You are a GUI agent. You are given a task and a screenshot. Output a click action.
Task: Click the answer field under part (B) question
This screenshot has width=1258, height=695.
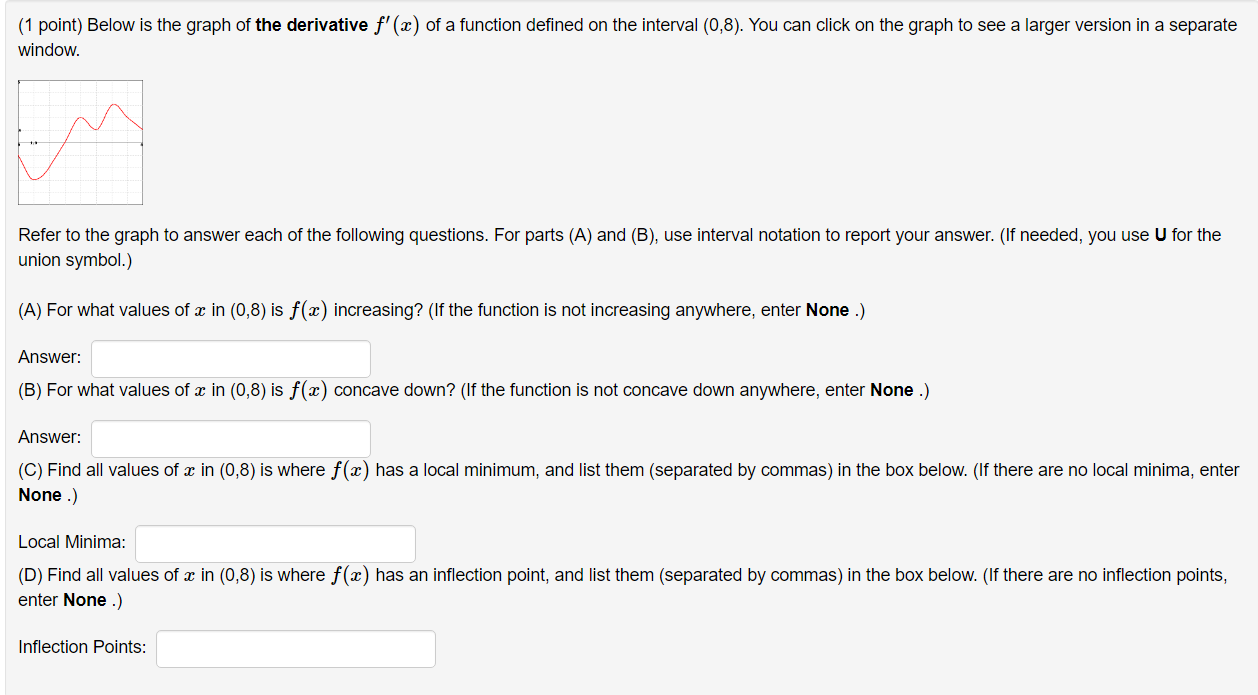coord(230,437)
